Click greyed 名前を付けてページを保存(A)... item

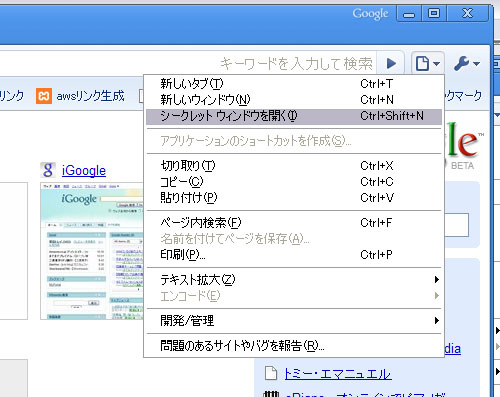294,239
